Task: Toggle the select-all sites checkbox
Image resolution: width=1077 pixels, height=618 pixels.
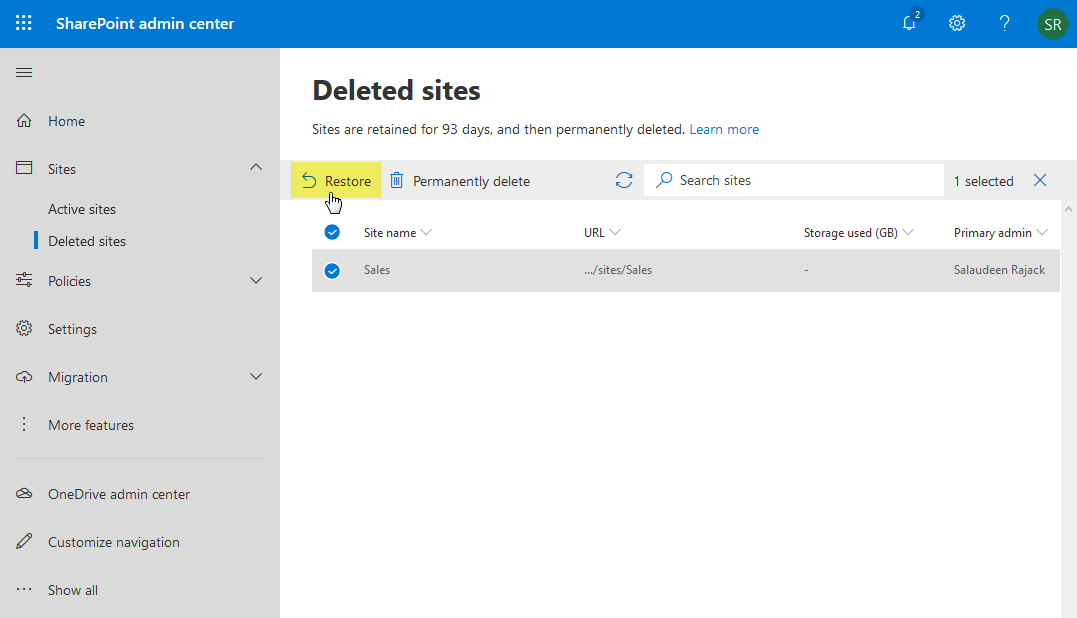Action: [332, 231]
